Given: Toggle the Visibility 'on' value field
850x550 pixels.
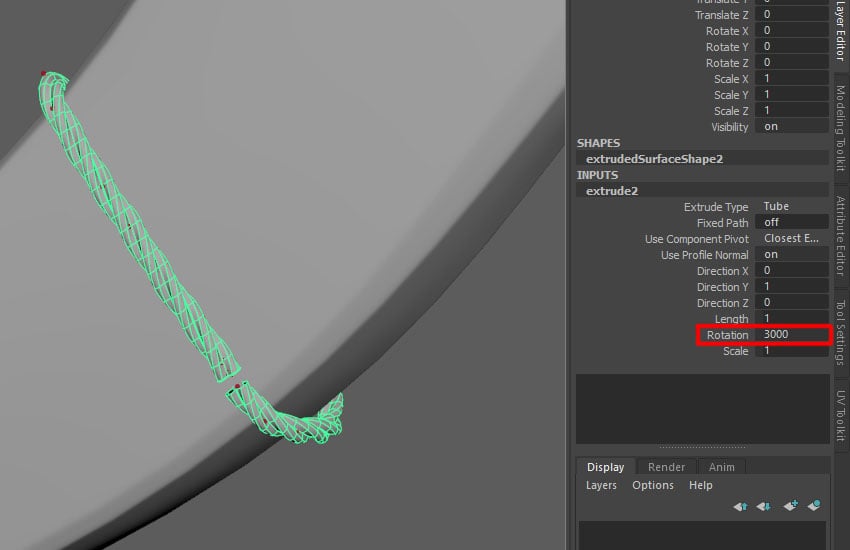Looking at the screenshot, I should pyautogui.click(x=791, y=126).
